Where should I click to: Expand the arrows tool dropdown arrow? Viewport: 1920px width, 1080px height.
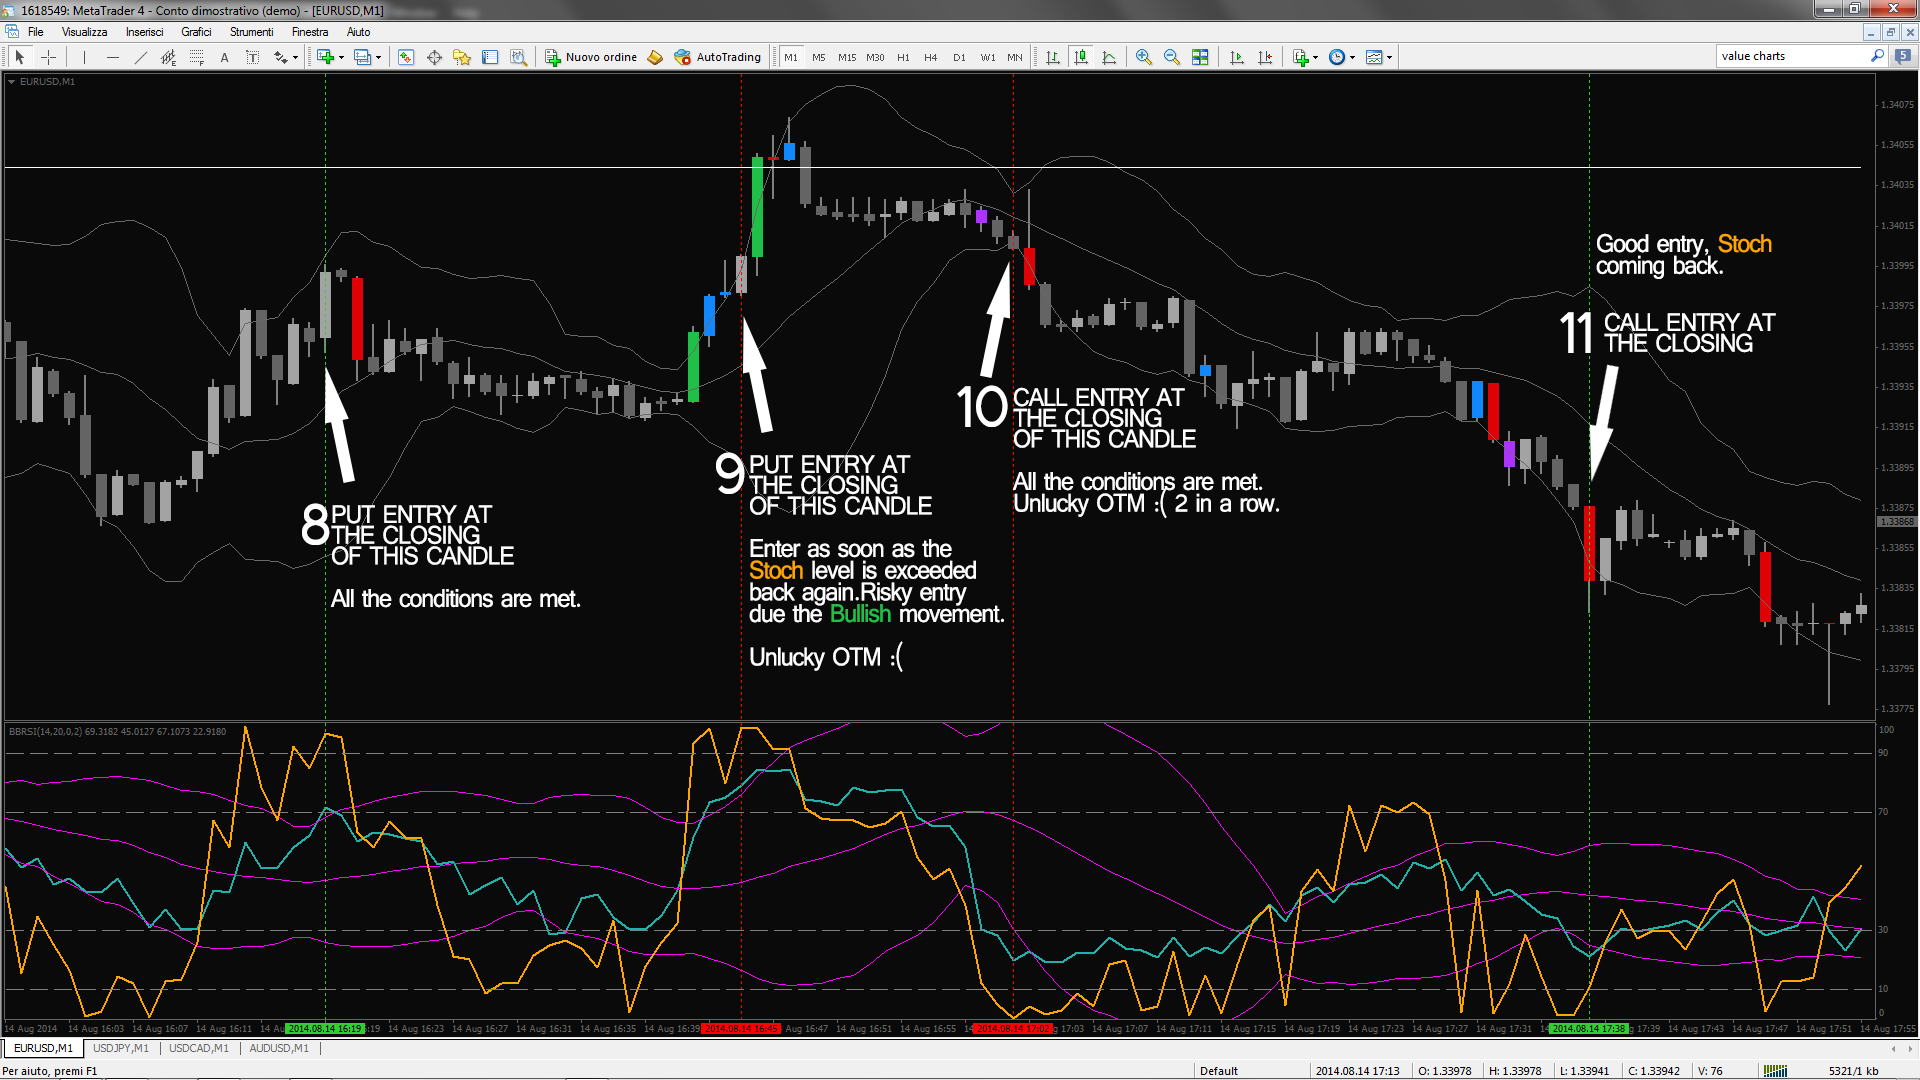[x=295, y=57]
